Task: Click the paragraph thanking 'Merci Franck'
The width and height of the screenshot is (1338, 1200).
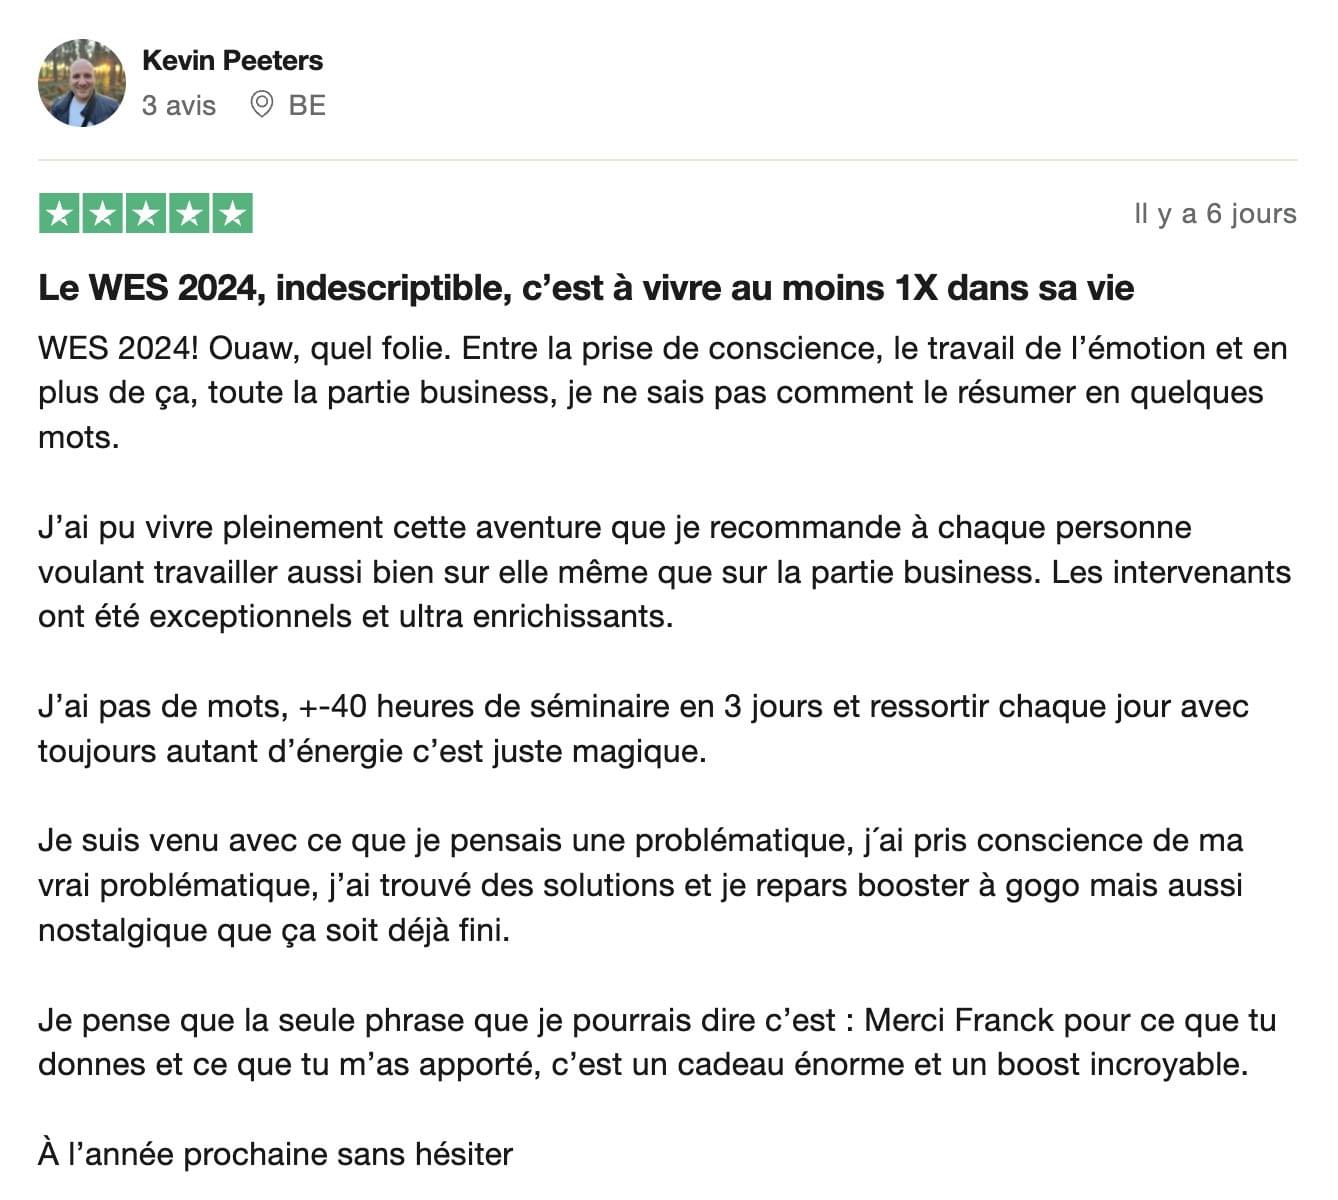Action: click(x=657, y=1042)
